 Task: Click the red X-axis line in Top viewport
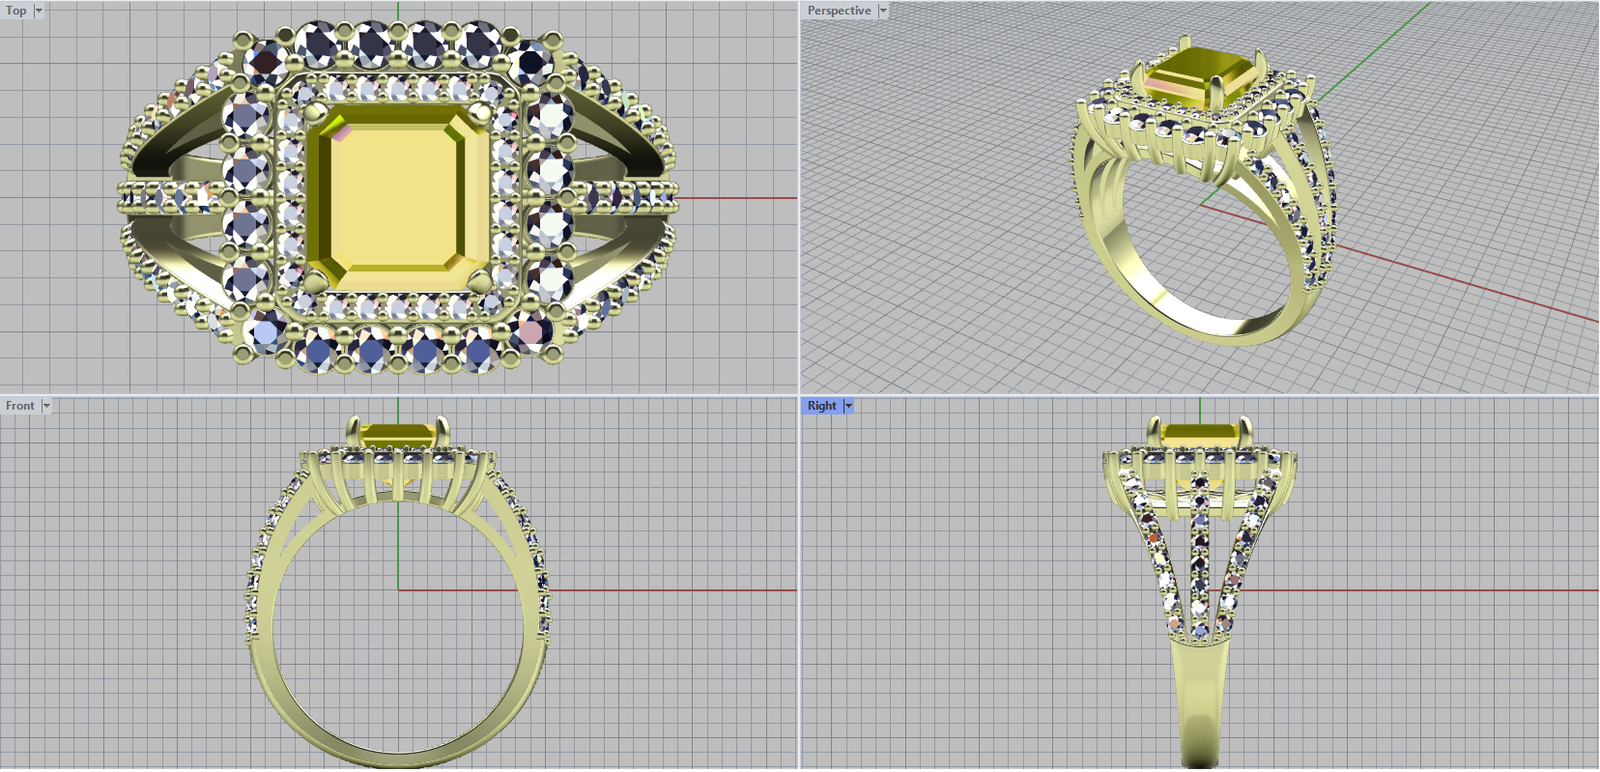click(740, 198)
